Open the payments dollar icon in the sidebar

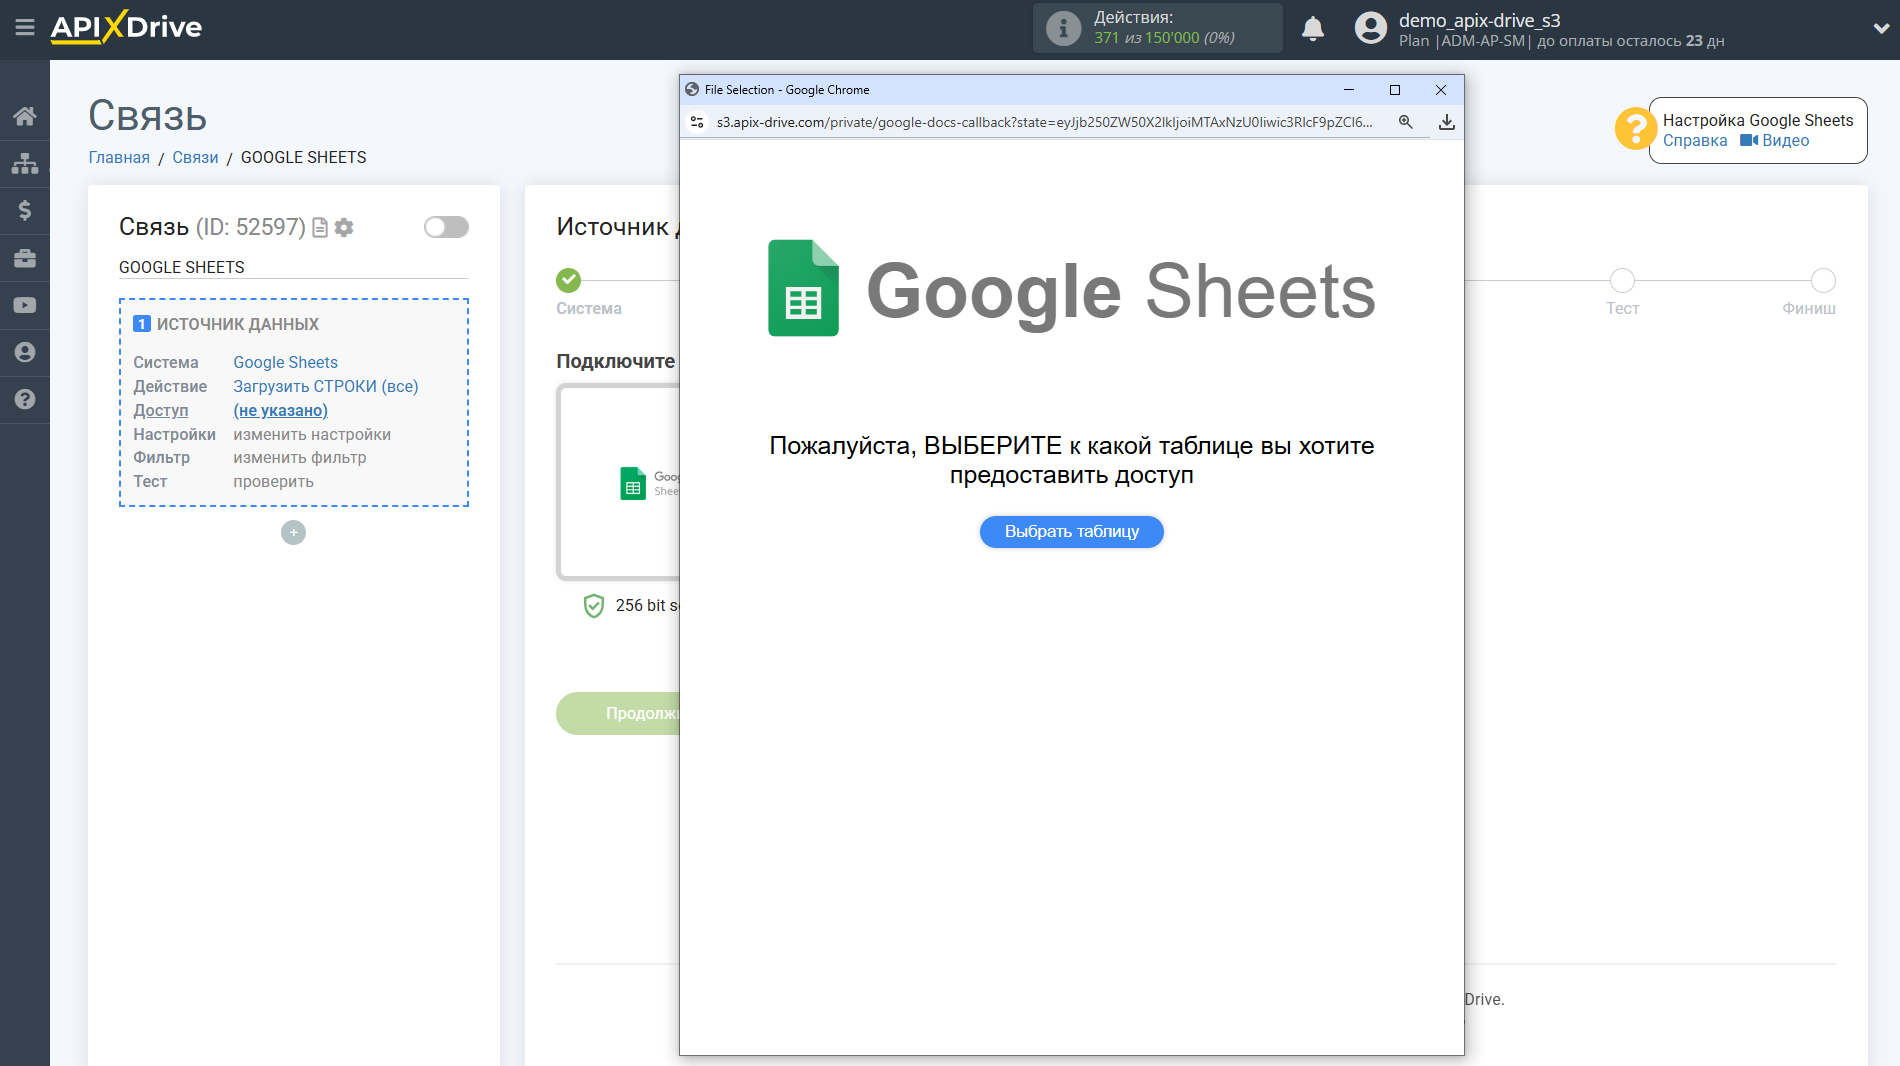25,210
